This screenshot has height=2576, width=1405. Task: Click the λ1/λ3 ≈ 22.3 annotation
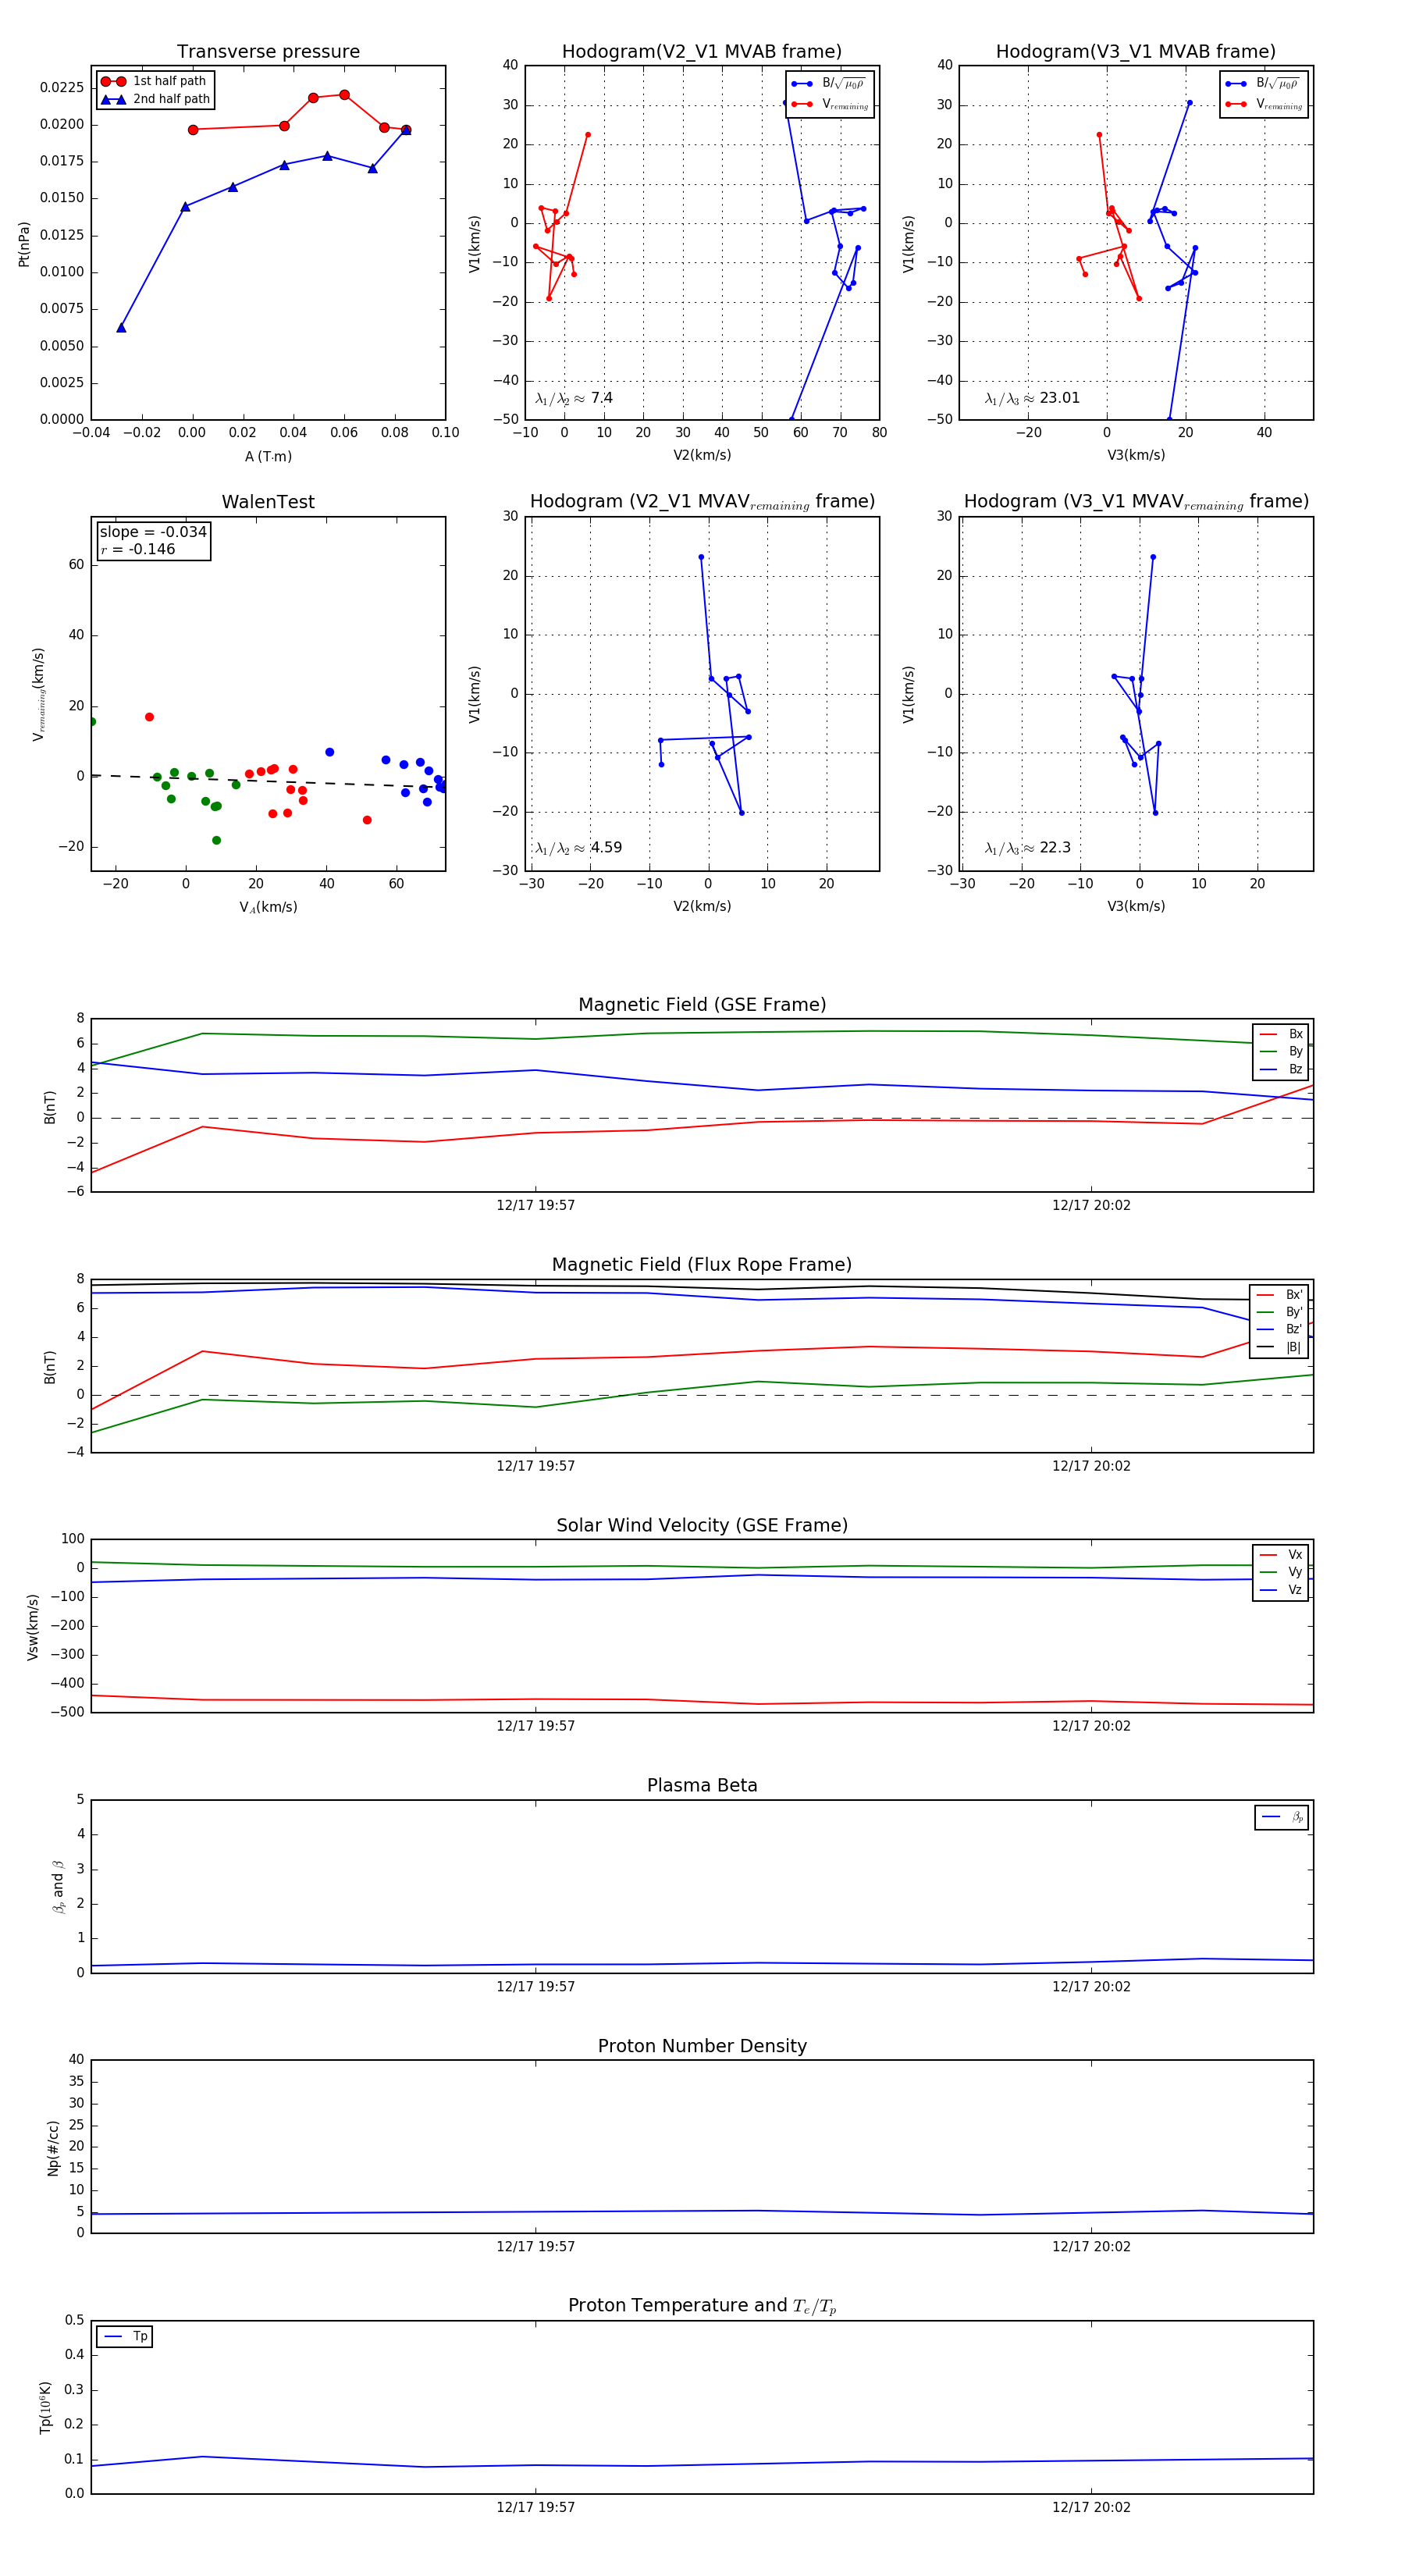coord(1028,848)
